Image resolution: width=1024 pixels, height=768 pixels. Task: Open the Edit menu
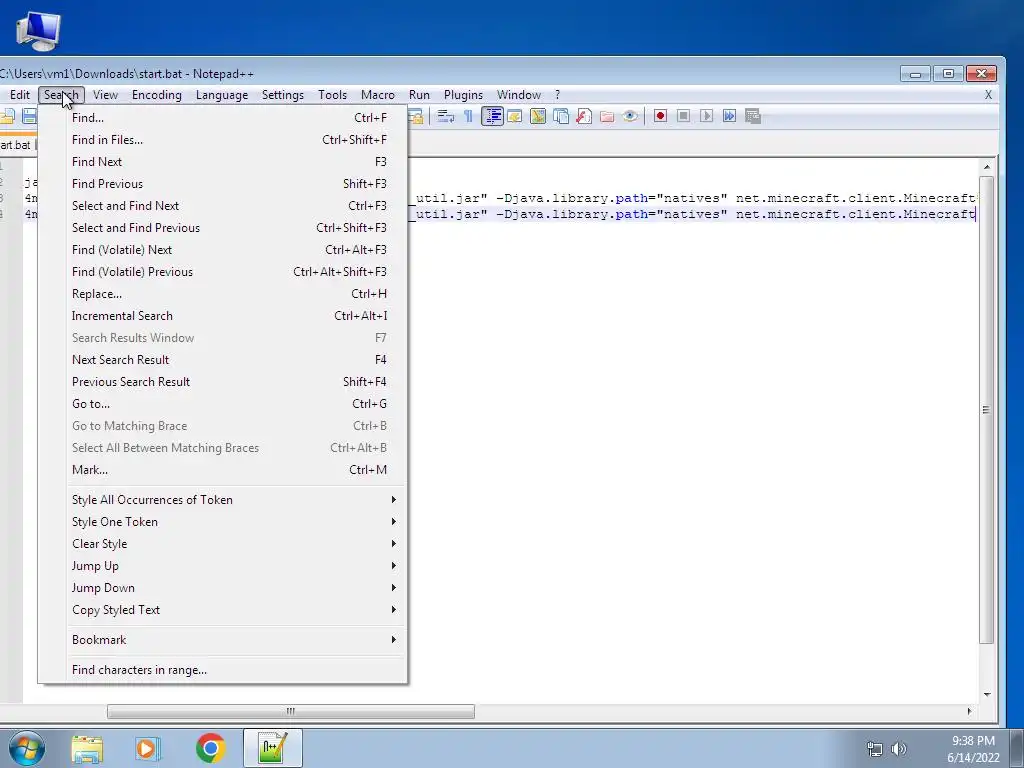[x=20, y=95]
